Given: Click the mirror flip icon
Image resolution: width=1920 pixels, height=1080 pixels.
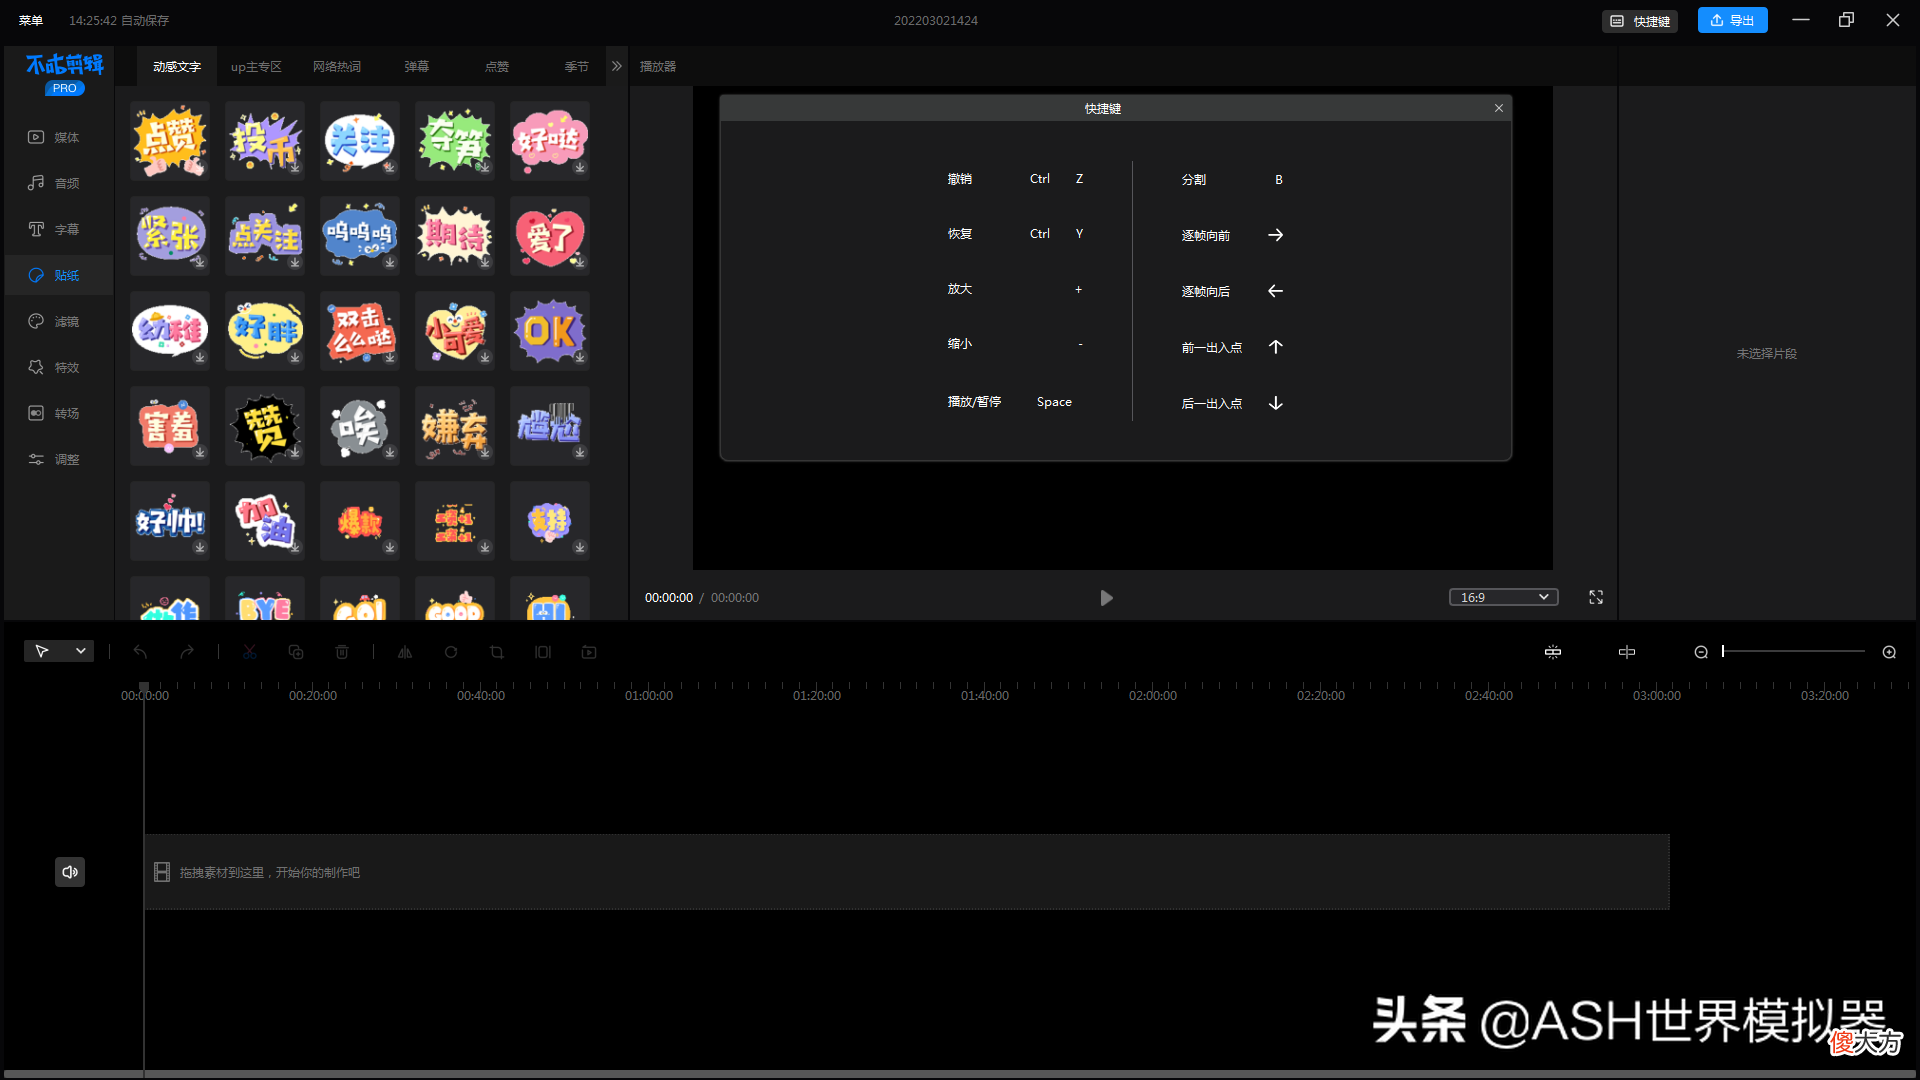Looking at the screenshot, I should (x=405, y=652).
